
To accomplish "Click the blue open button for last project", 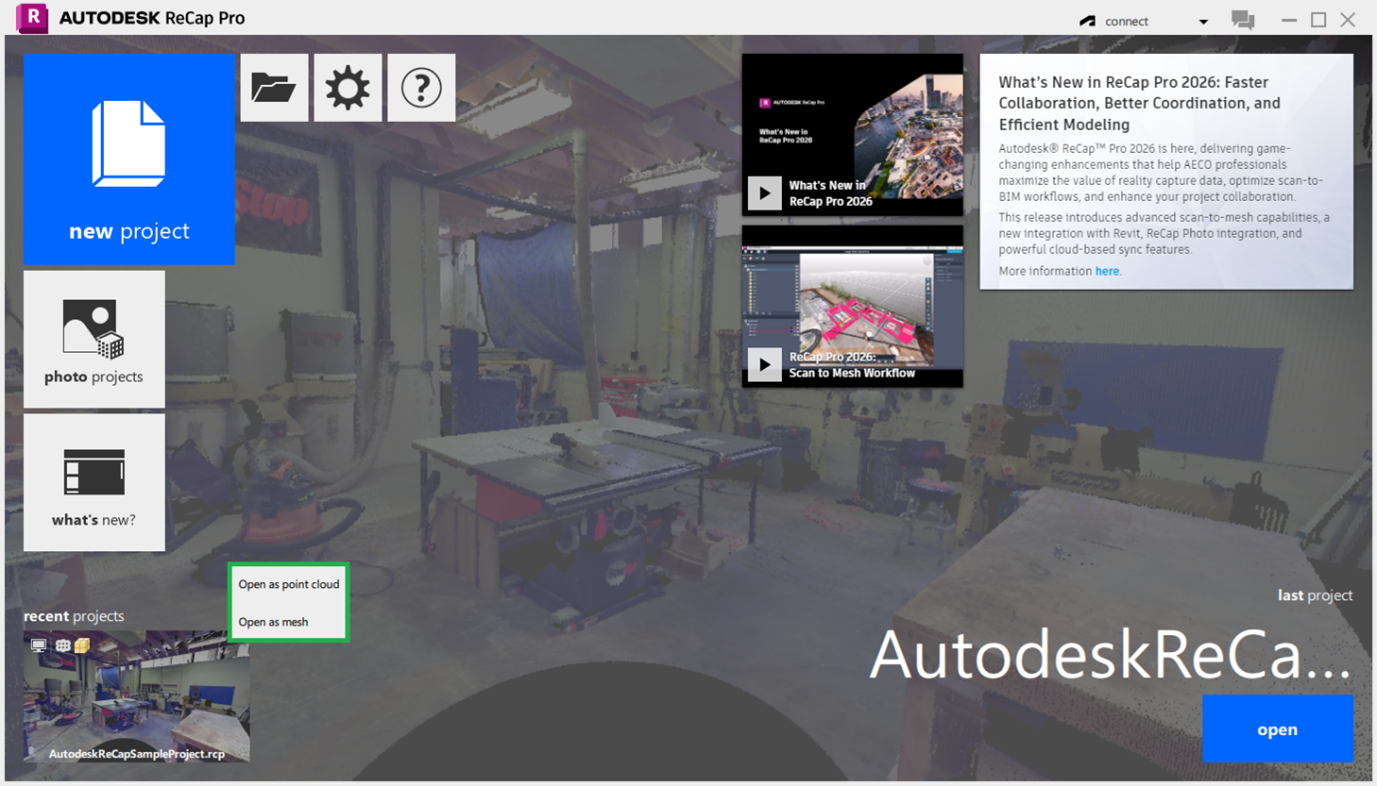I will click(x=1277, y=729).
